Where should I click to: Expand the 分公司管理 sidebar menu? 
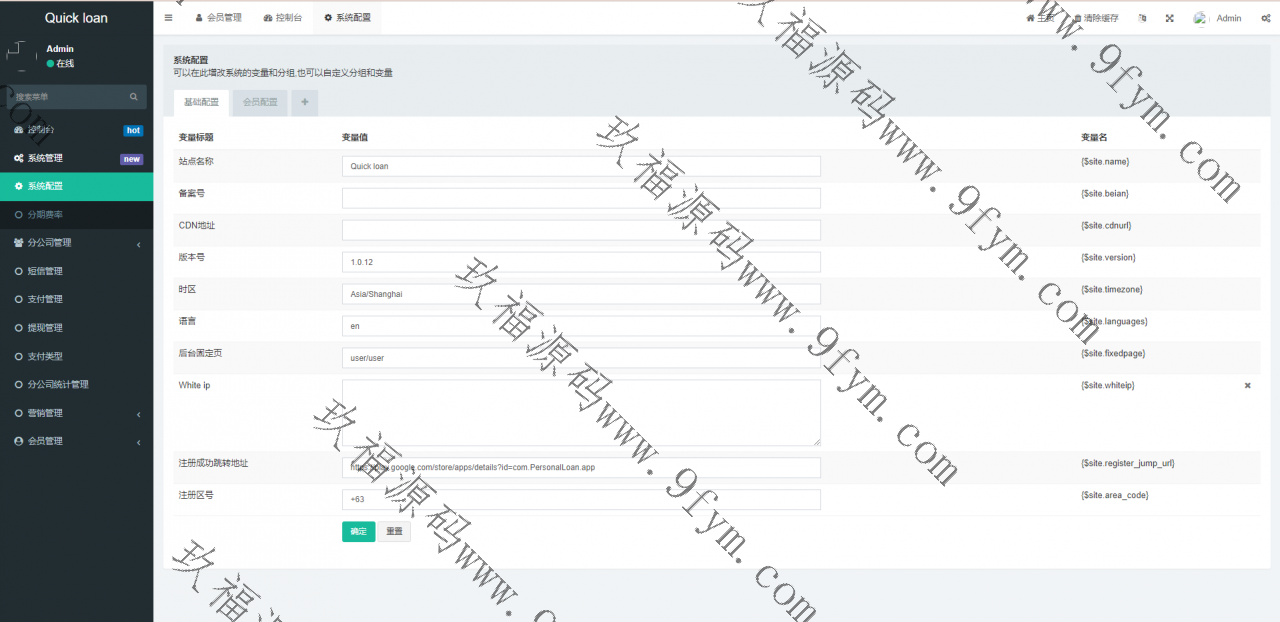[76, 243]
